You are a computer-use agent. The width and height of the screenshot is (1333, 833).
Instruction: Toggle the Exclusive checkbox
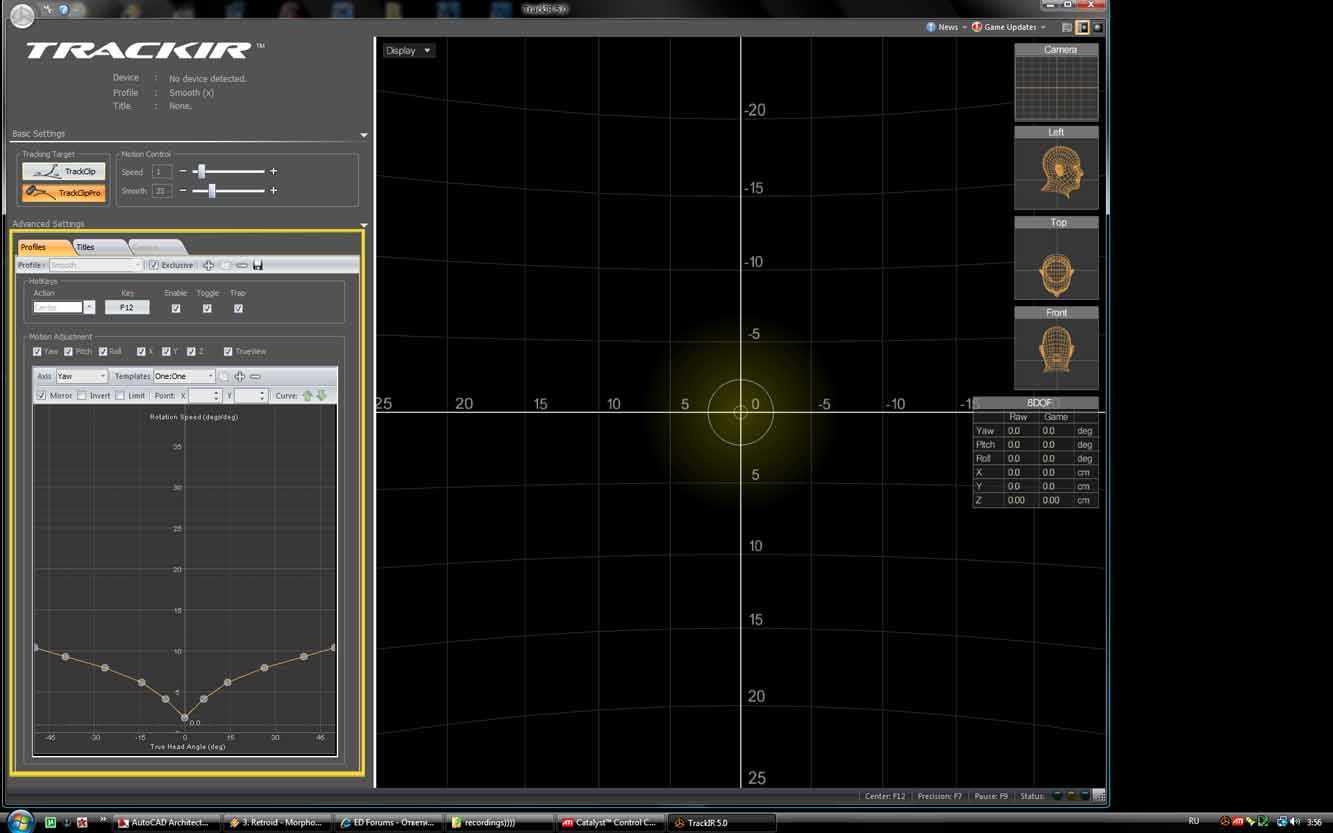(153, 265)
